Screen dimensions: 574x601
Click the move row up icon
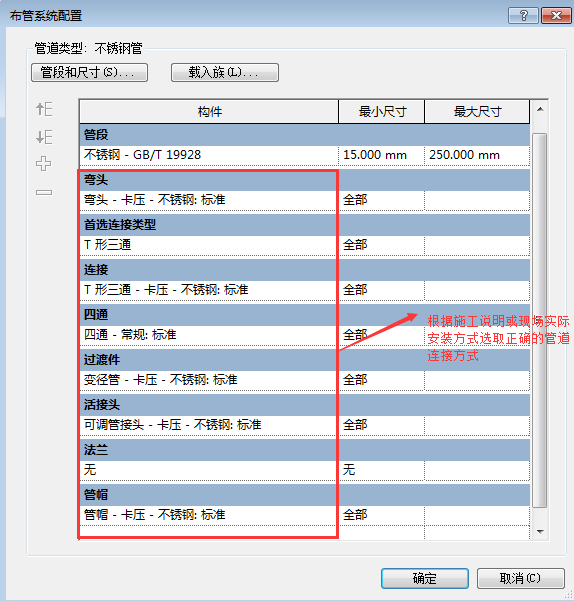[x=44, y=109]
